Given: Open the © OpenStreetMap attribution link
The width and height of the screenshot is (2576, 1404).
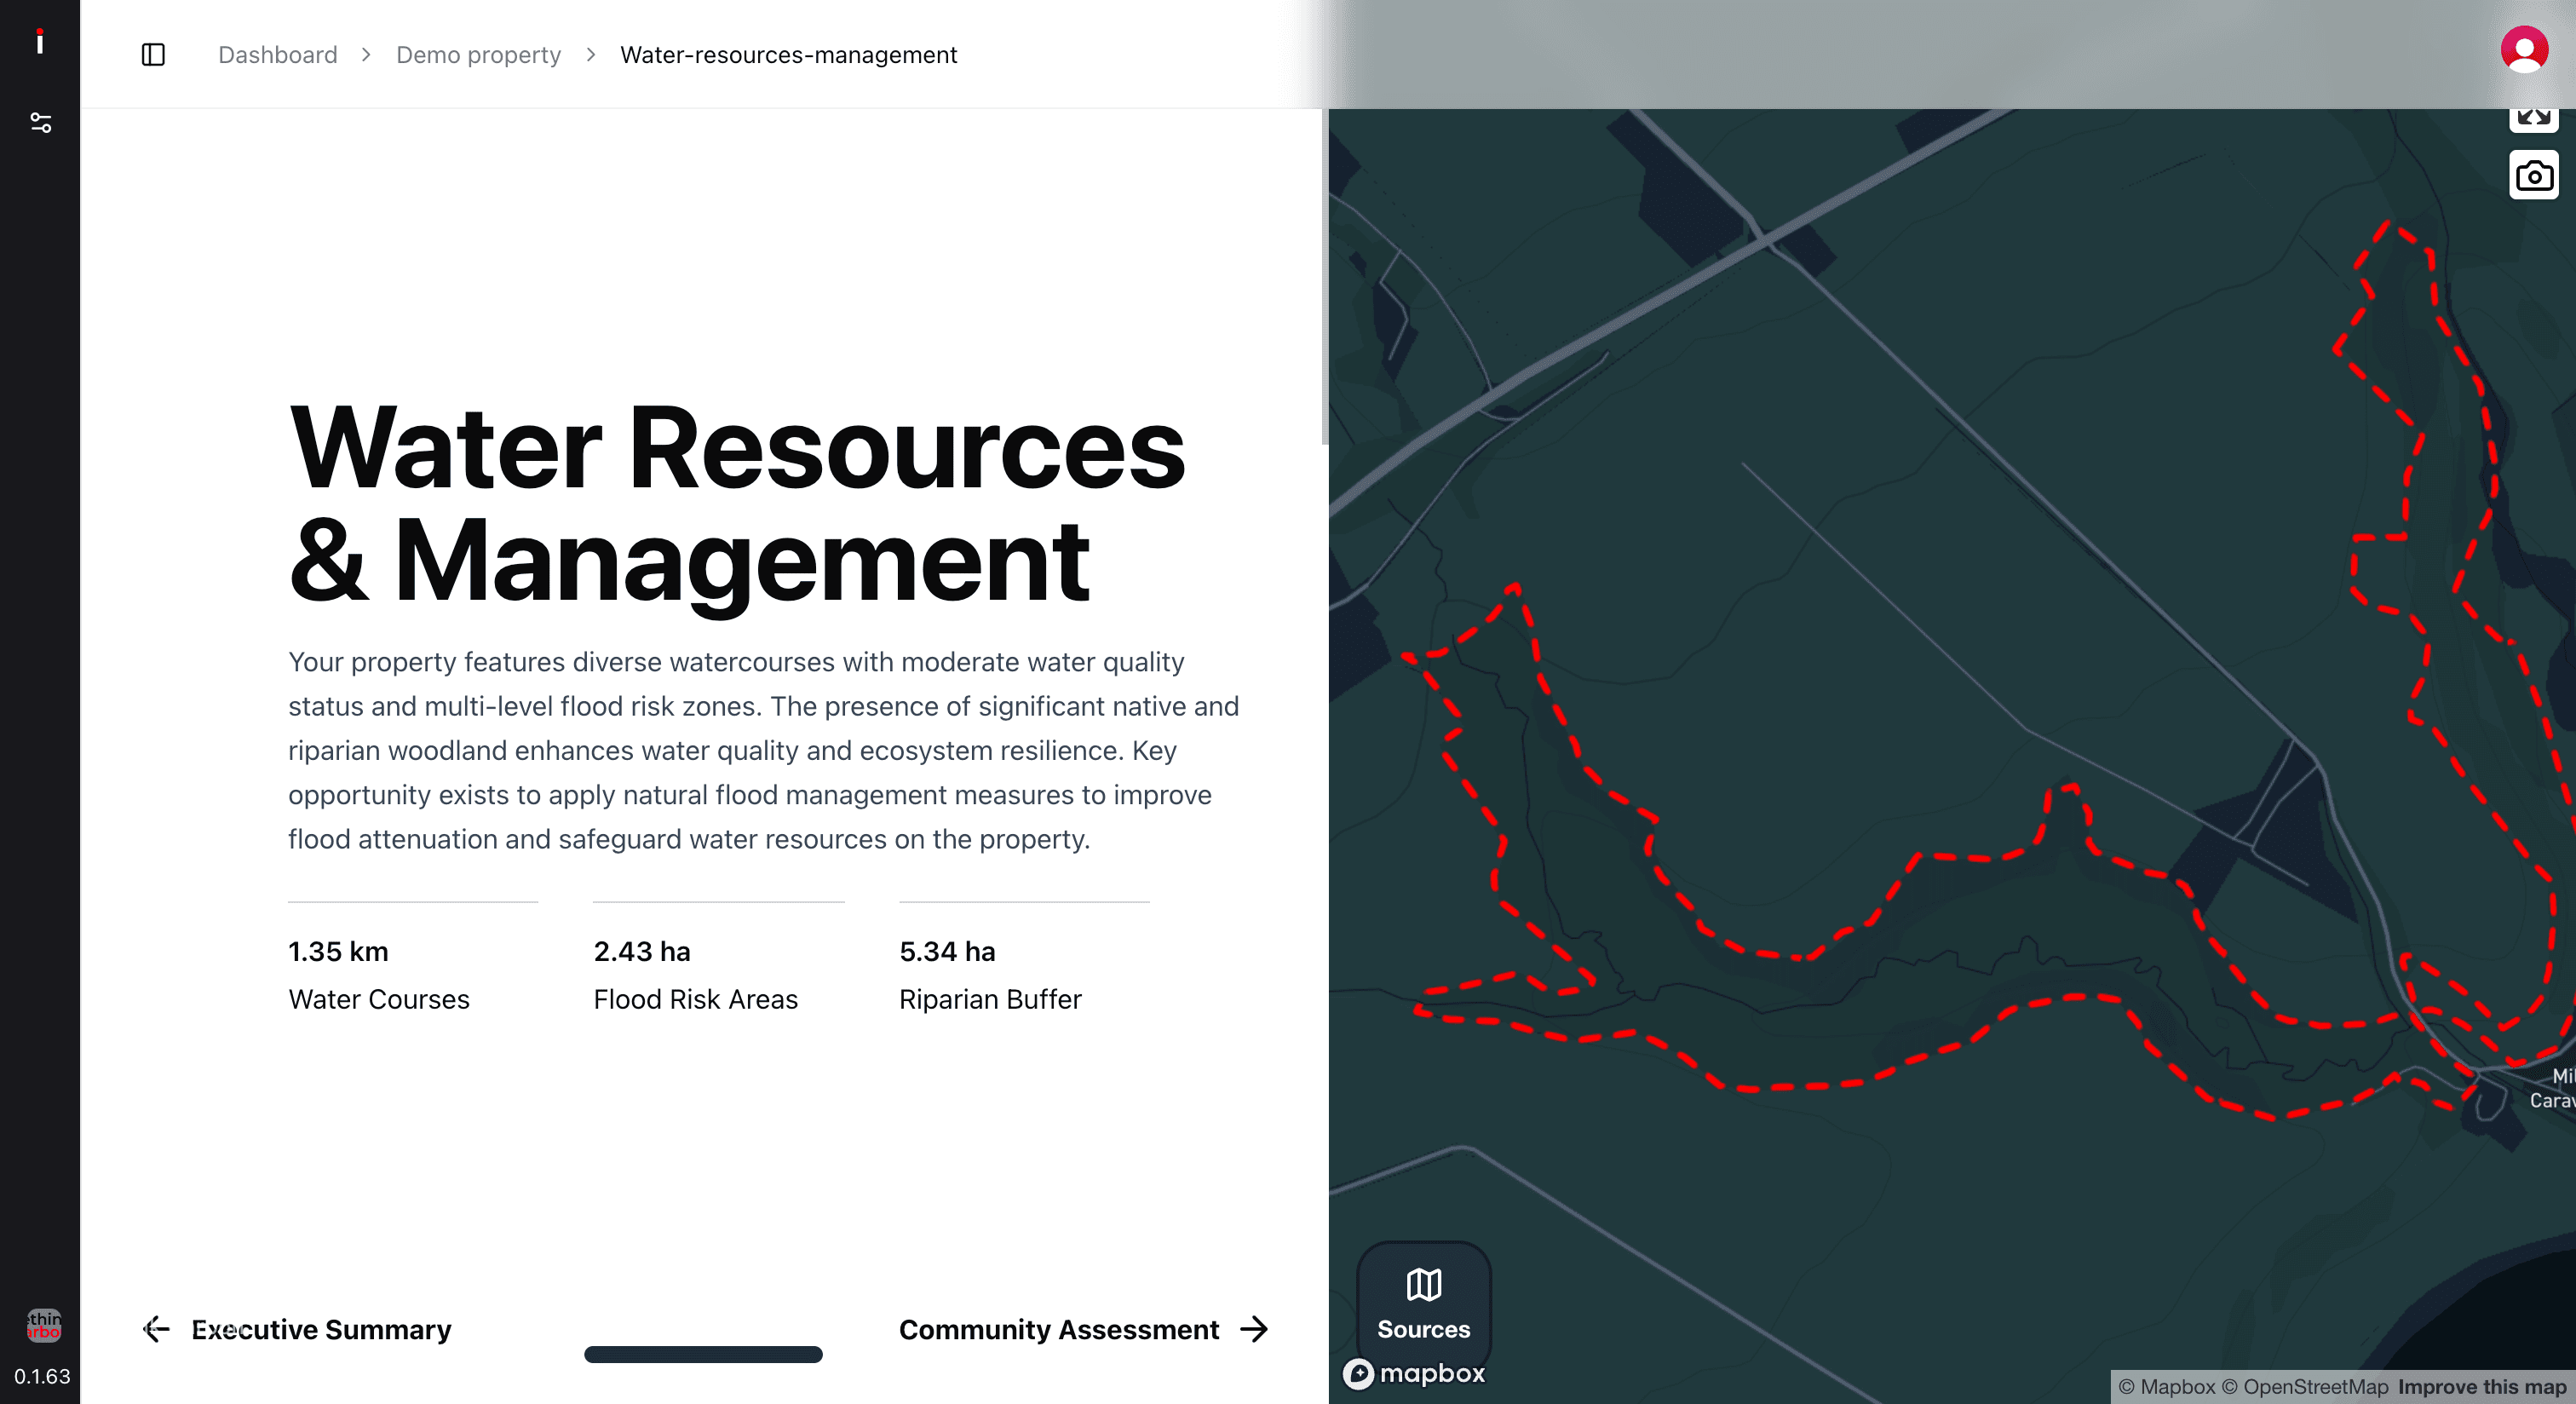Looking at the screenshot, I should 2304,1386.
